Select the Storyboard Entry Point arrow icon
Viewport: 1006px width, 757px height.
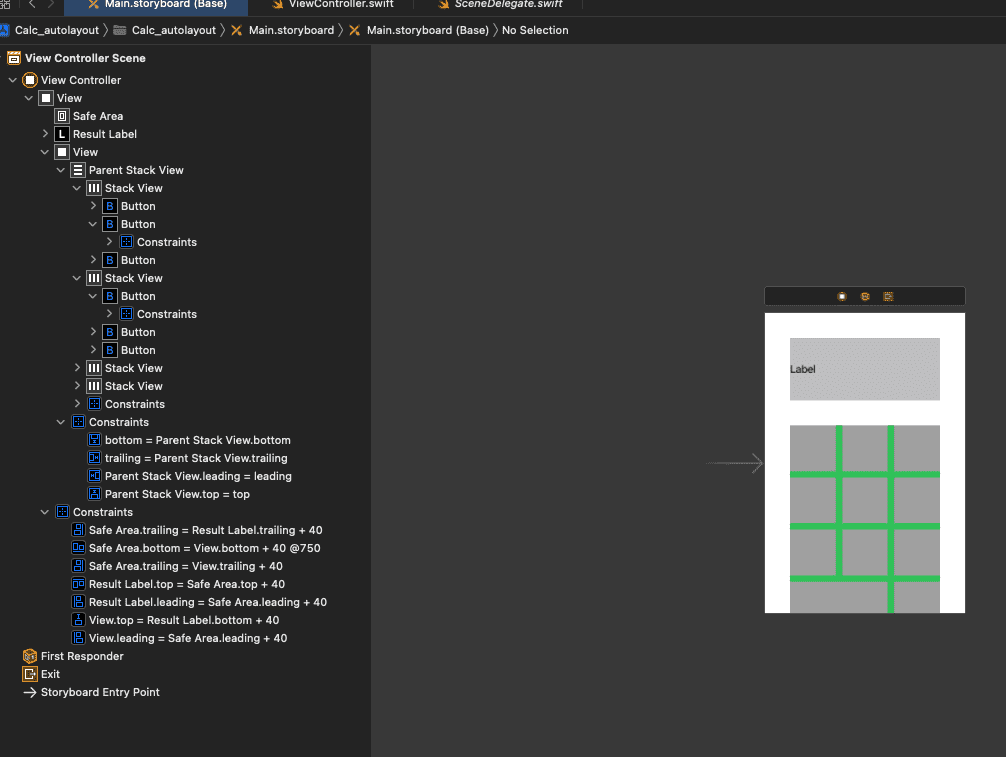[x=30, y=692]
